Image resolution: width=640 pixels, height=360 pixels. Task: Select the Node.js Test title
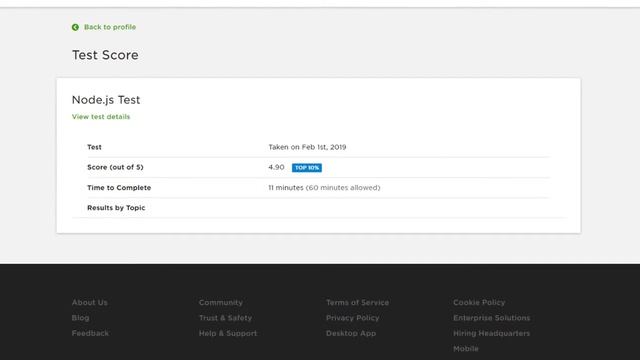pos(106,100)
